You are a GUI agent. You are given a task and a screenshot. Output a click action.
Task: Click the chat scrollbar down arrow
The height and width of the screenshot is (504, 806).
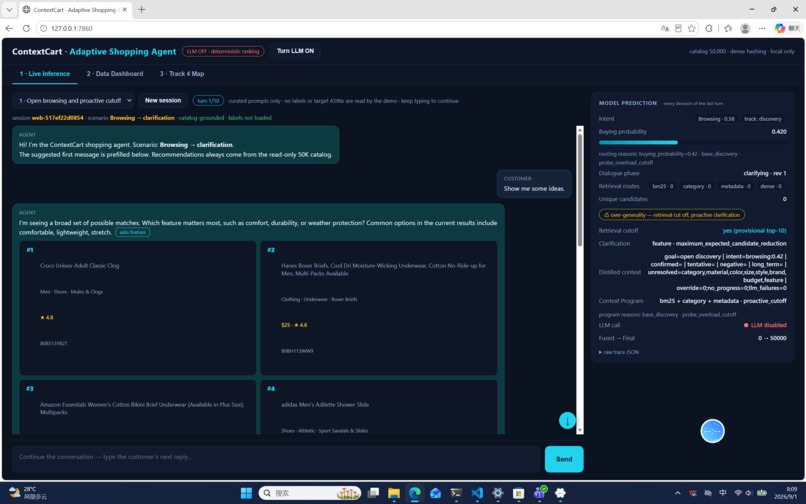[x=580, y=430]
